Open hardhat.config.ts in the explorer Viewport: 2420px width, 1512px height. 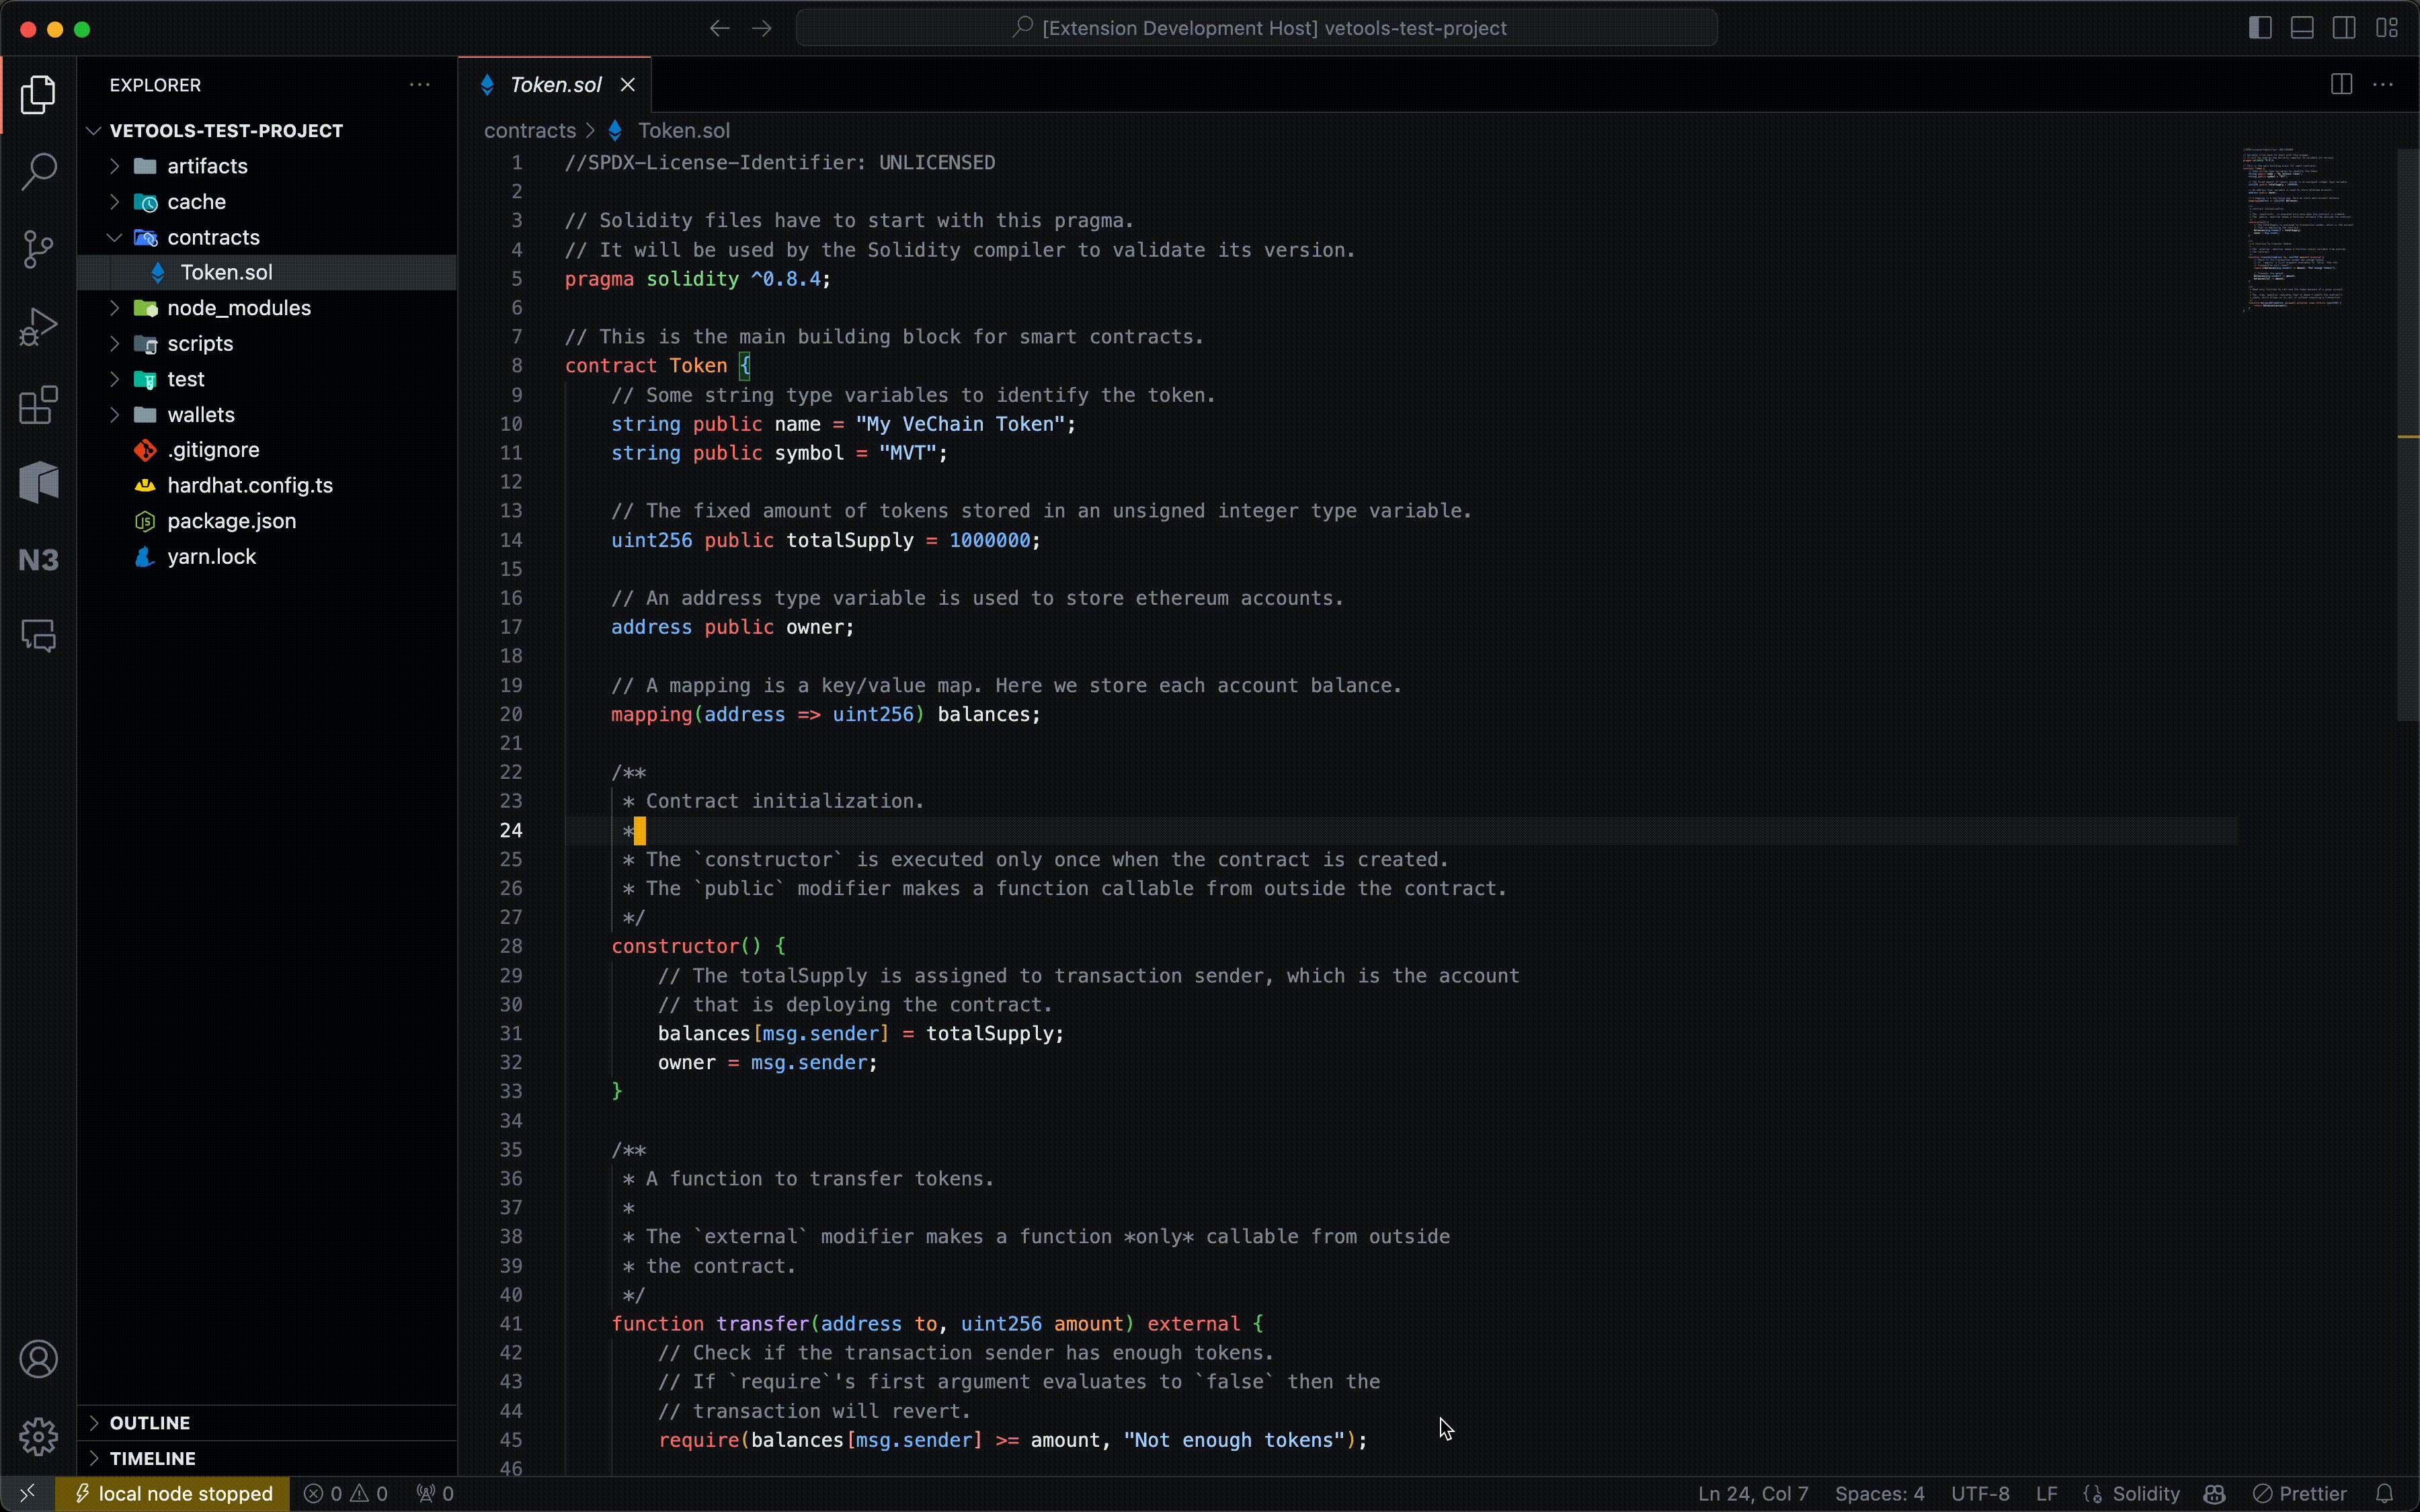(250, 485)
